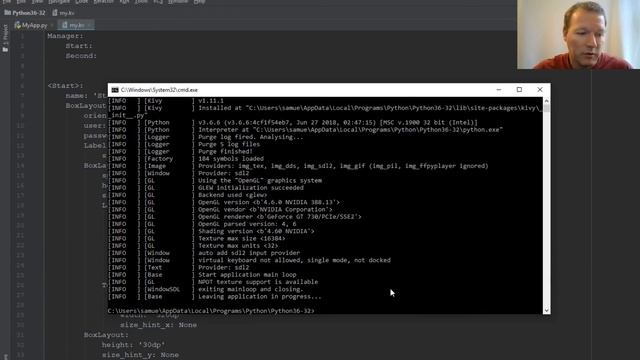Screen dimensions: 640x360
Task: Click 'Manager:' line in the editor
Action: pos(65,36)
